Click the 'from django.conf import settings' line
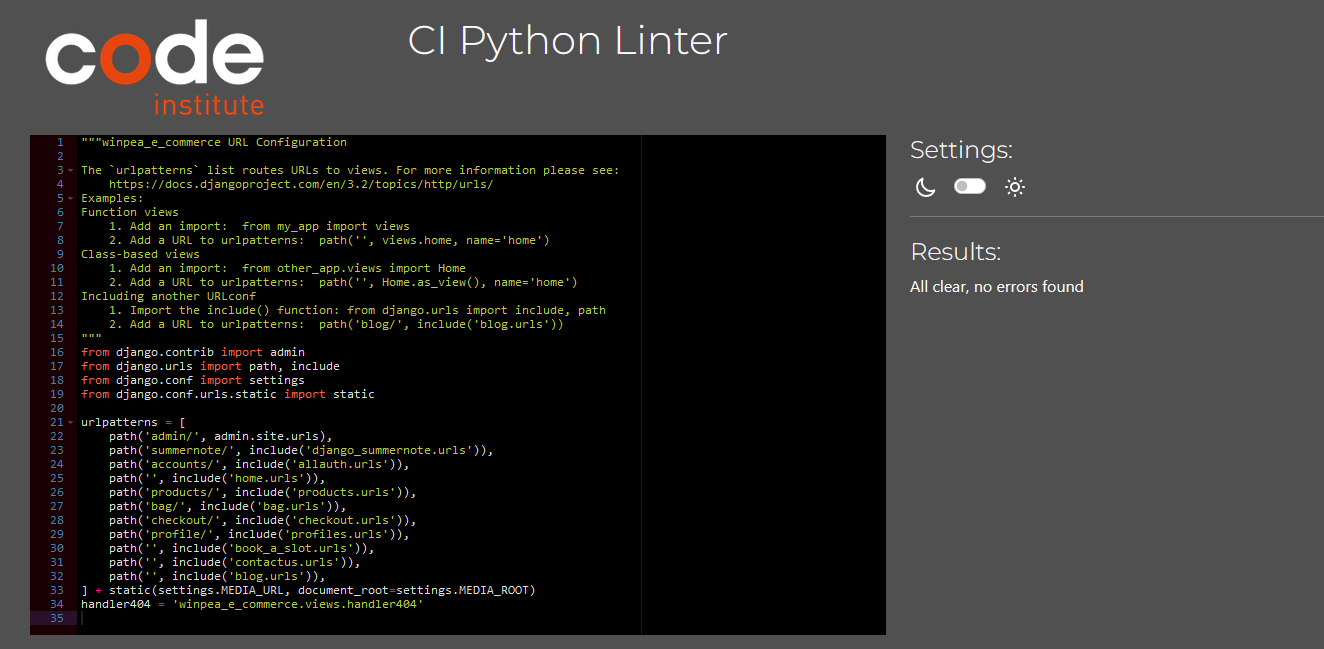Screen dimensions: 1324x649 point(193,380)
